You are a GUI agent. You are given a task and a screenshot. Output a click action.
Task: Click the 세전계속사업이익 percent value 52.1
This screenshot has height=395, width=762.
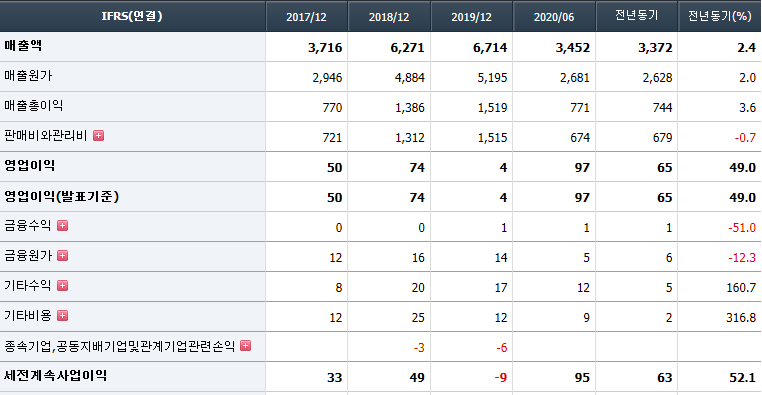[x=743, y=378]
